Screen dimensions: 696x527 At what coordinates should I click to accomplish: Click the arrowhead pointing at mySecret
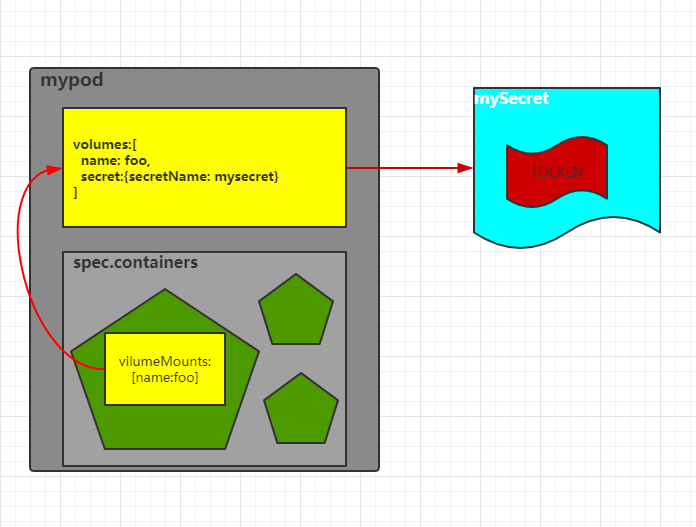465,168
